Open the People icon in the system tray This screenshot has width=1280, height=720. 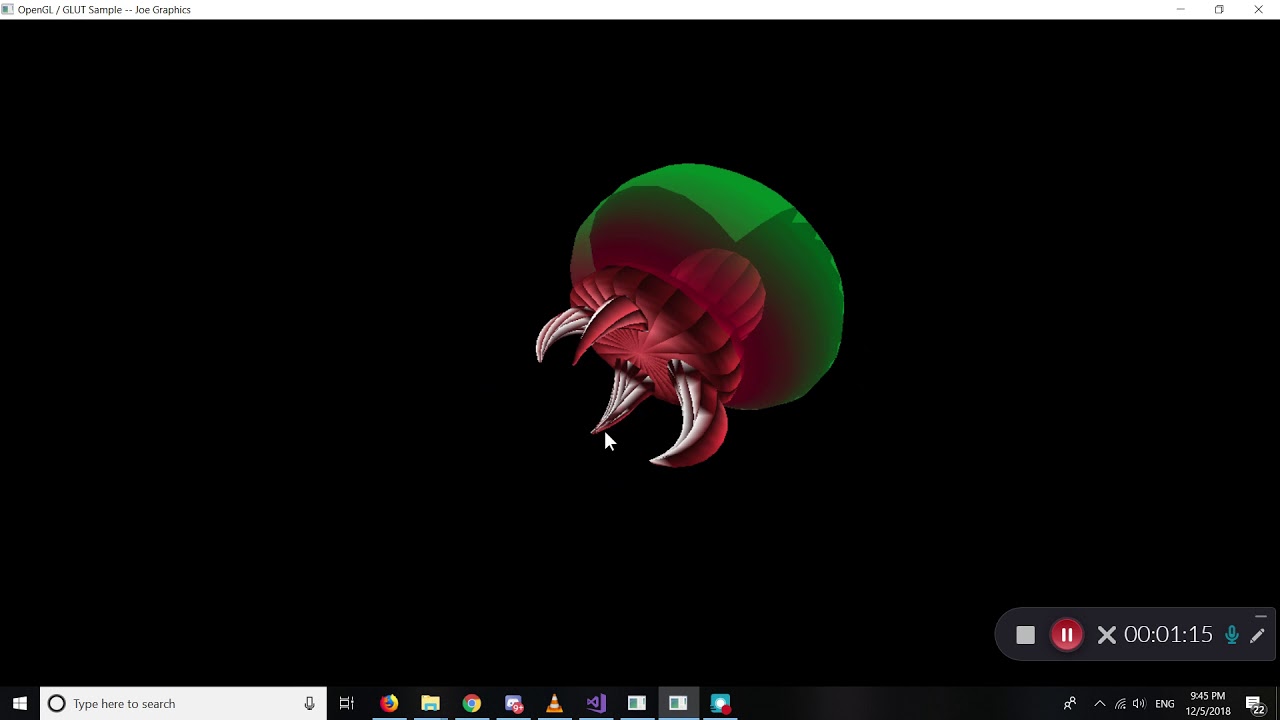(x=1070, y=703)
